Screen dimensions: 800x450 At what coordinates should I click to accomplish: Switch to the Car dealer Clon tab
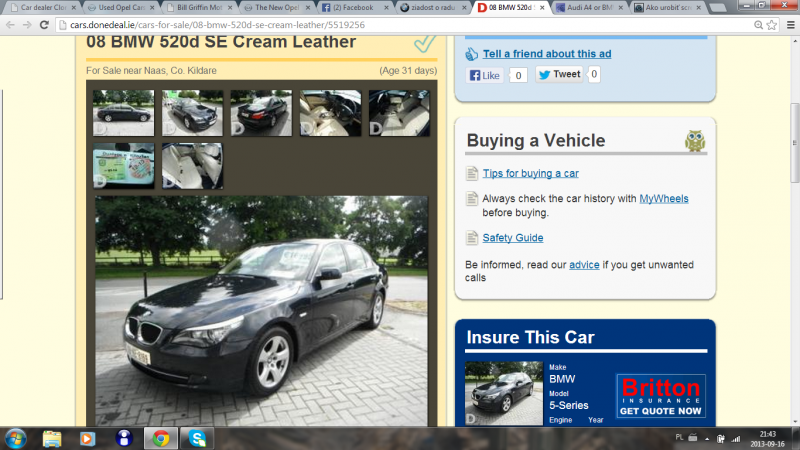pyautogui.click(x=43, y=7)
